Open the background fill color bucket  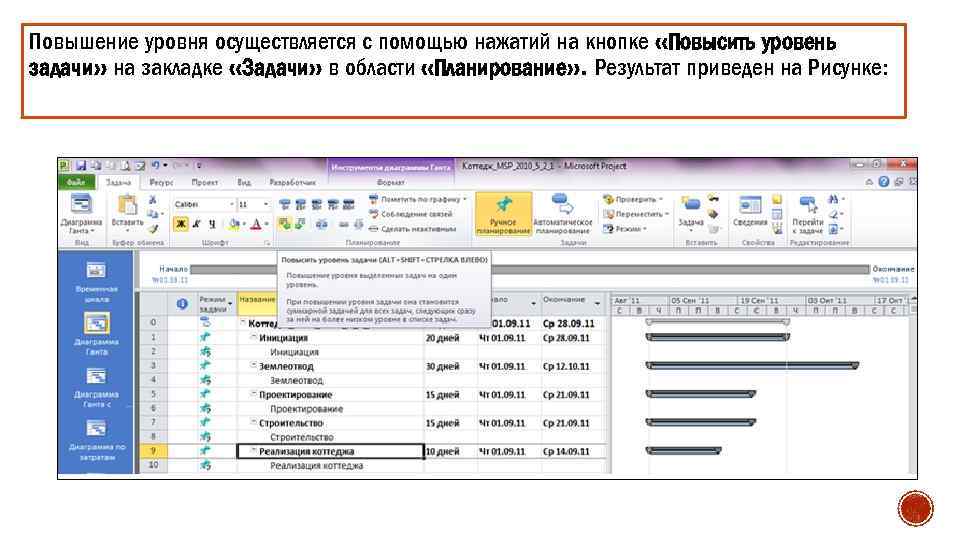click(234, 225)
